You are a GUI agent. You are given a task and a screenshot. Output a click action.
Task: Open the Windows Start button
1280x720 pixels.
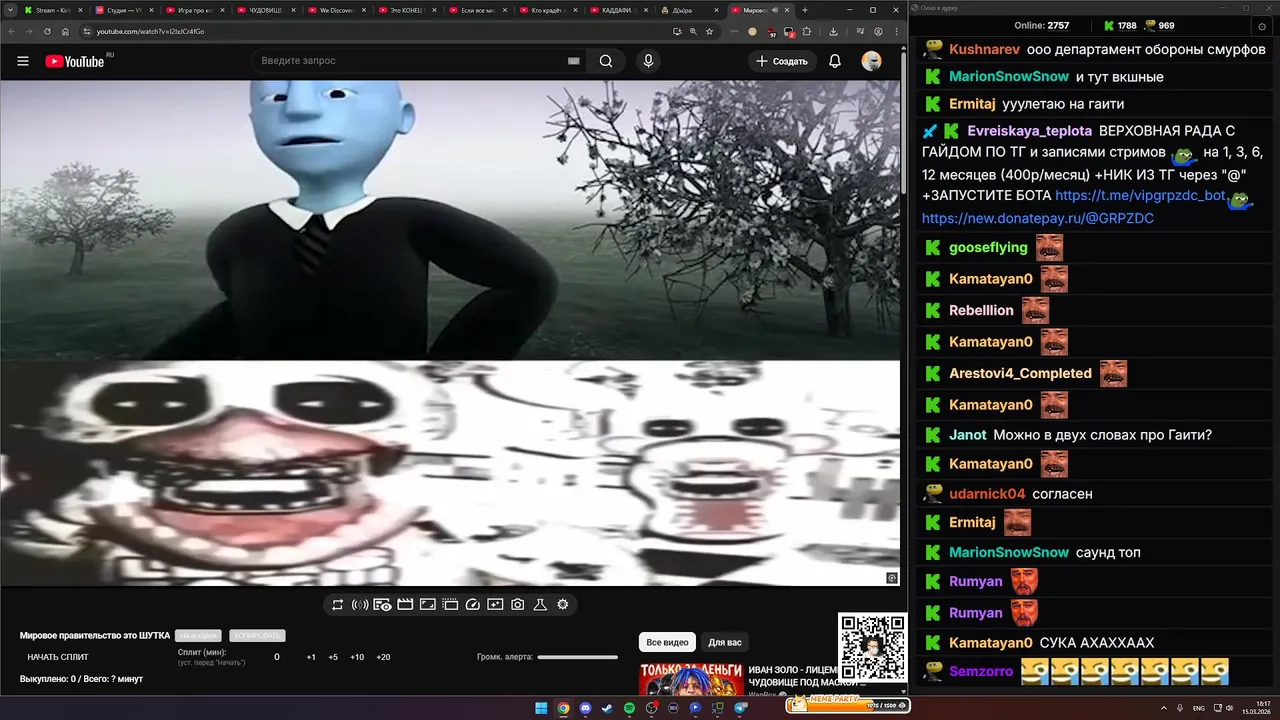click(x=541, y=708)
